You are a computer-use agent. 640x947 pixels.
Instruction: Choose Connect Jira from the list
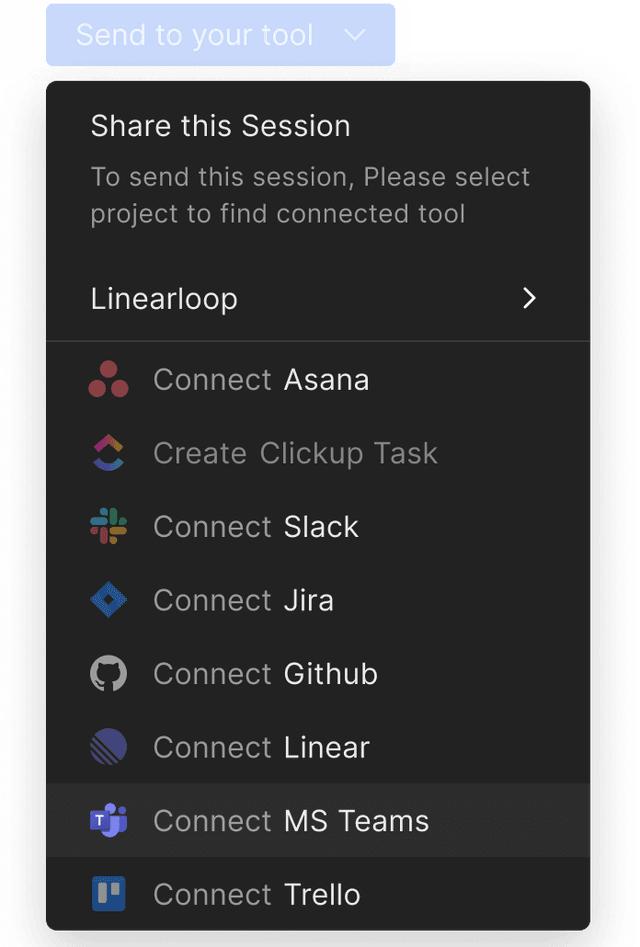pos(243,600)
